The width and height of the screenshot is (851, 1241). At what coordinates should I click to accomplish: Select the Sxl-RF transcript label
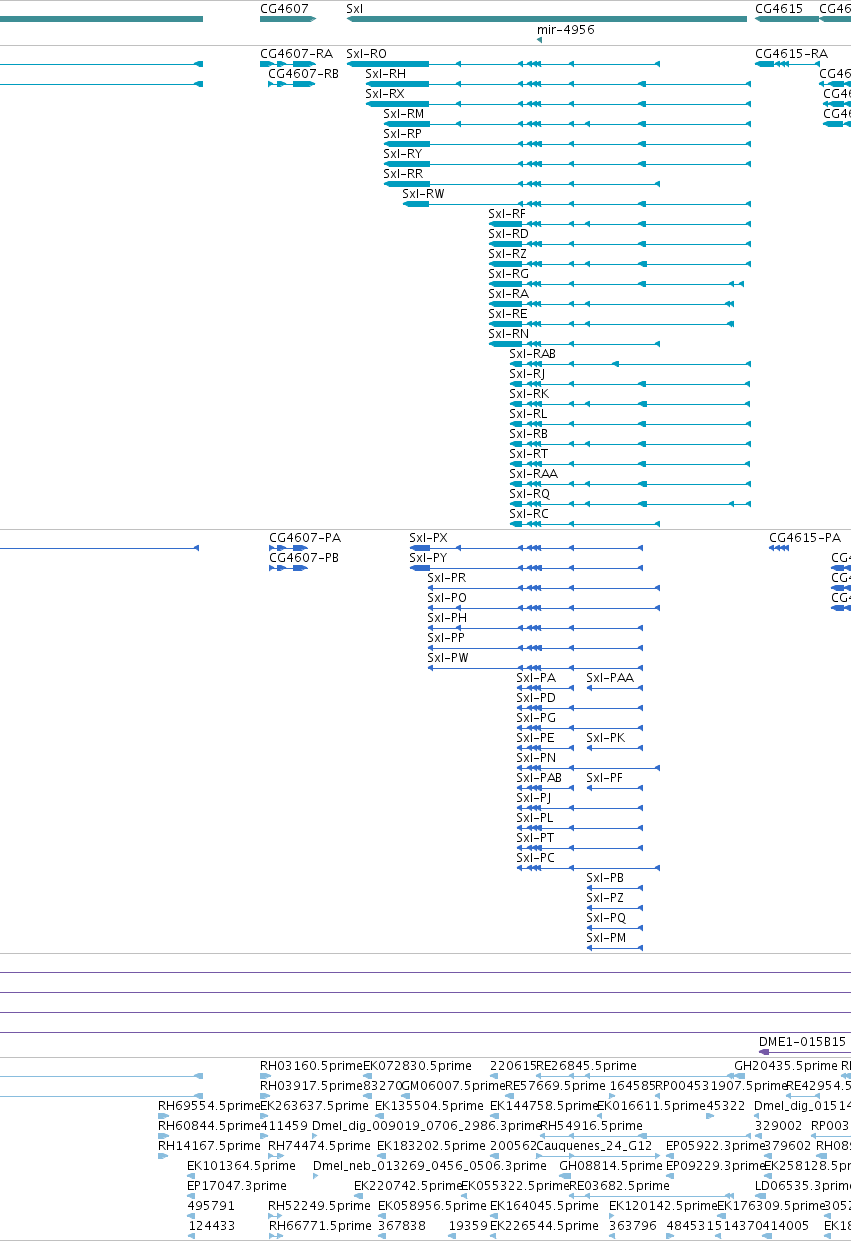(x=507, y=214)
